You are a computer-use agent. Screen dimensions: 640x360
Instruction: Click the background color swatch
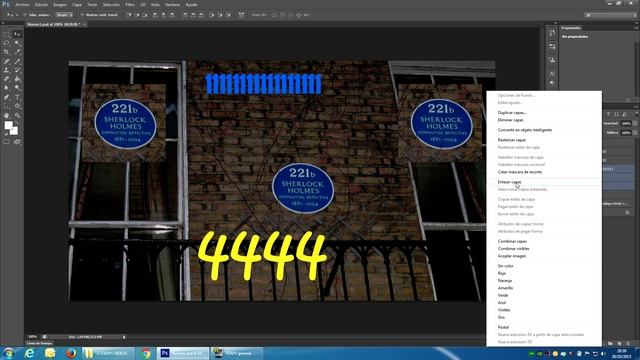[14, 131]
